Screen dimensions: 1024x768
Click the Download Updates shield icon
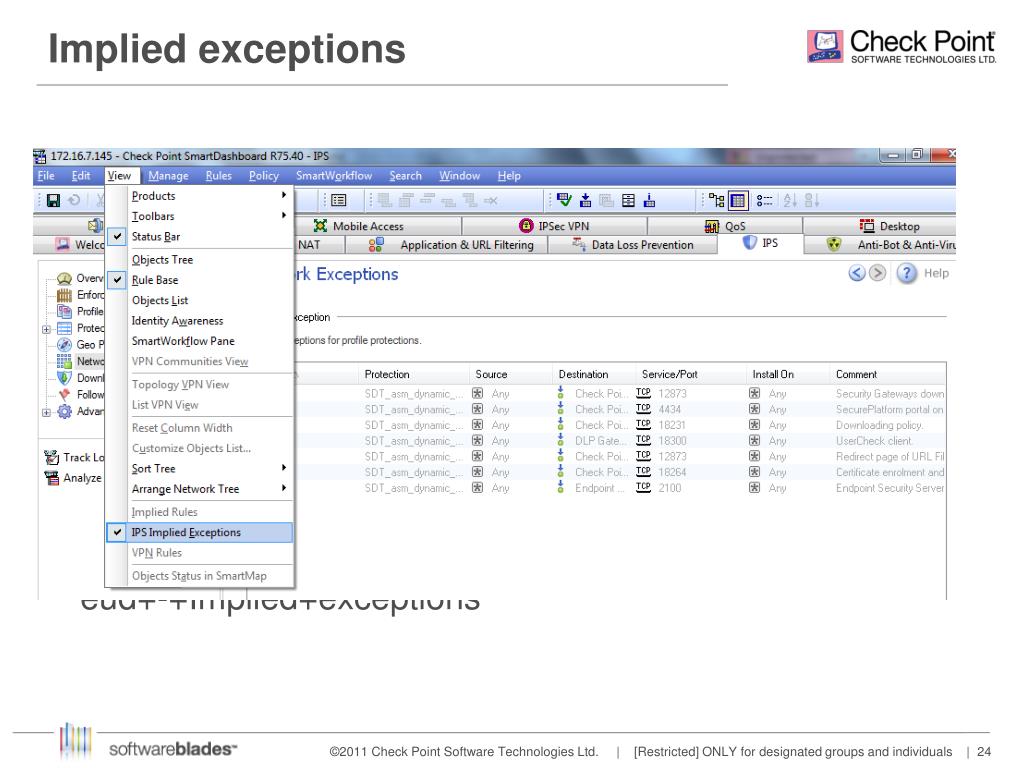tap(64, 377)
